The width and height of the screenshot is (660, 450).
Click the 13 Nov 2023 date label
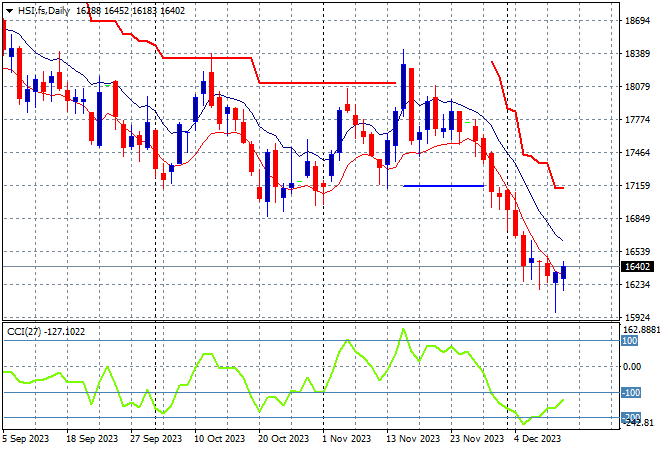pyautogui.click(x=414, y=438)
